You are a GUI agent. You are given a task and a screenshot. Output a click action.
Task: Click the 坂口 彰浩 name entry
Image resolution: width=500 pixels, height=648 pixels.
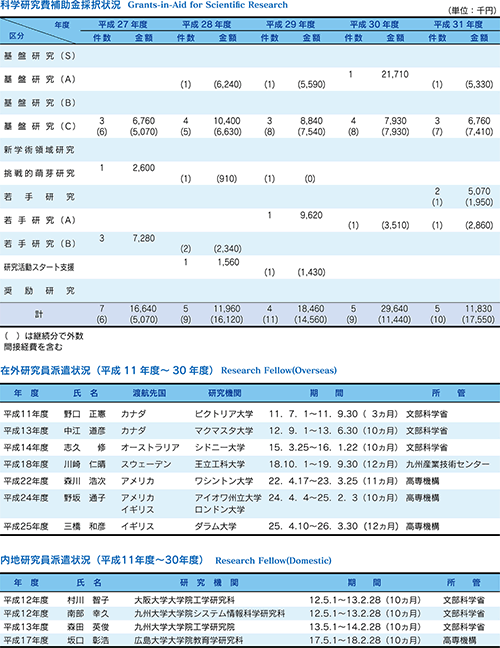(x=88, y=641)
